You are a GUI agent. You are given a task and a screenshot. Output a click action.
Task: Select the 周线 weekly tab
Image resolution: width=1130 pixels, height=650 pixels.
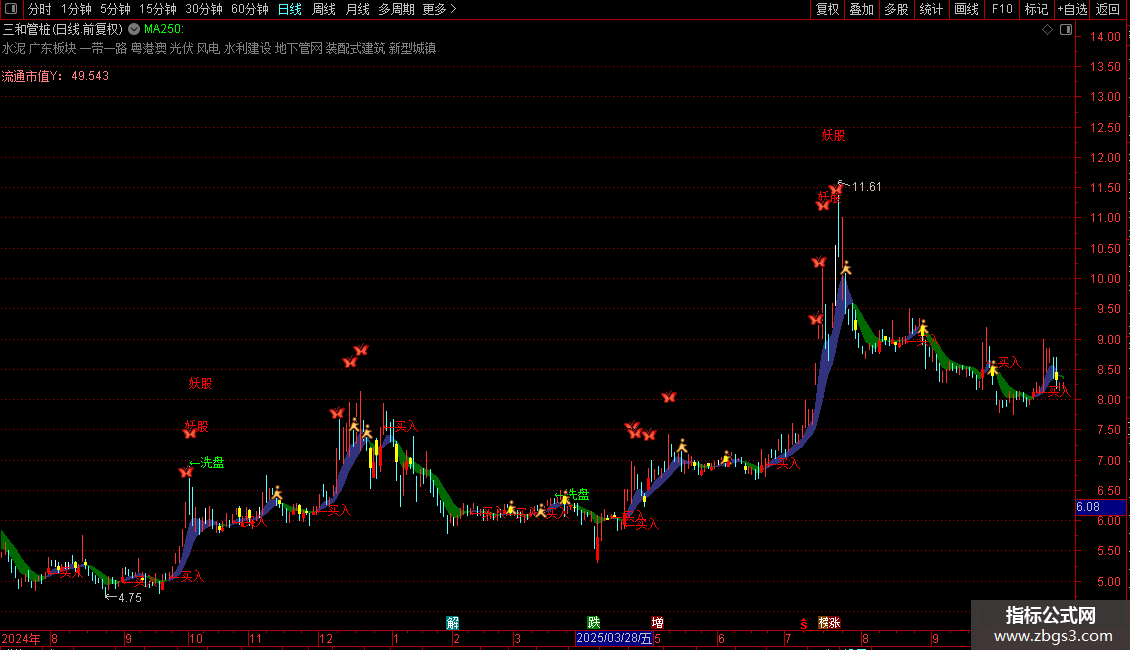(324, 9)
